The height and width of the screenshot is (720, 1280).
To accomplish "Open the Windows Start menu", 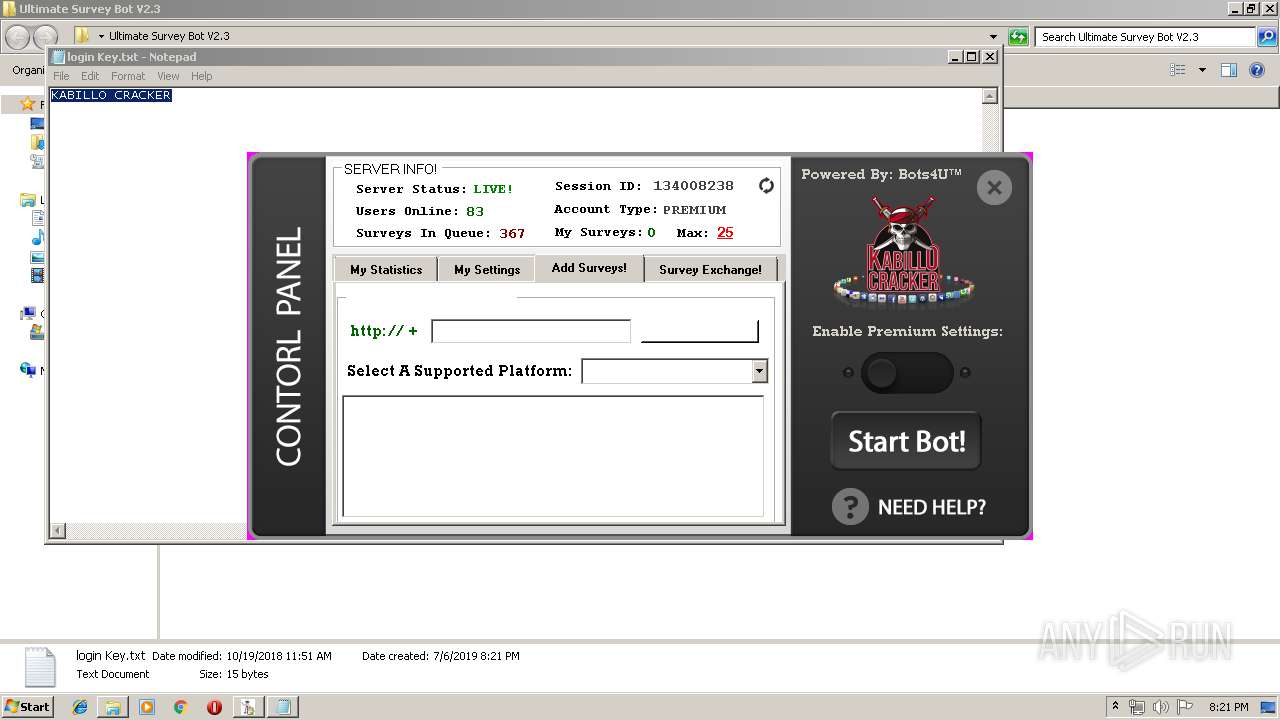I will click(27, 707).
